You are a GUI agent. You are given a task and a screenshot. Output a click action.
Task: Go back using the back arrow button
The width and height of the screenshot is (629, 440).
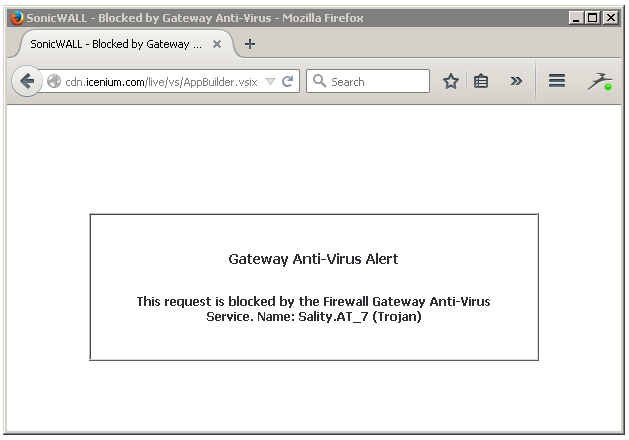click(27, 81)
